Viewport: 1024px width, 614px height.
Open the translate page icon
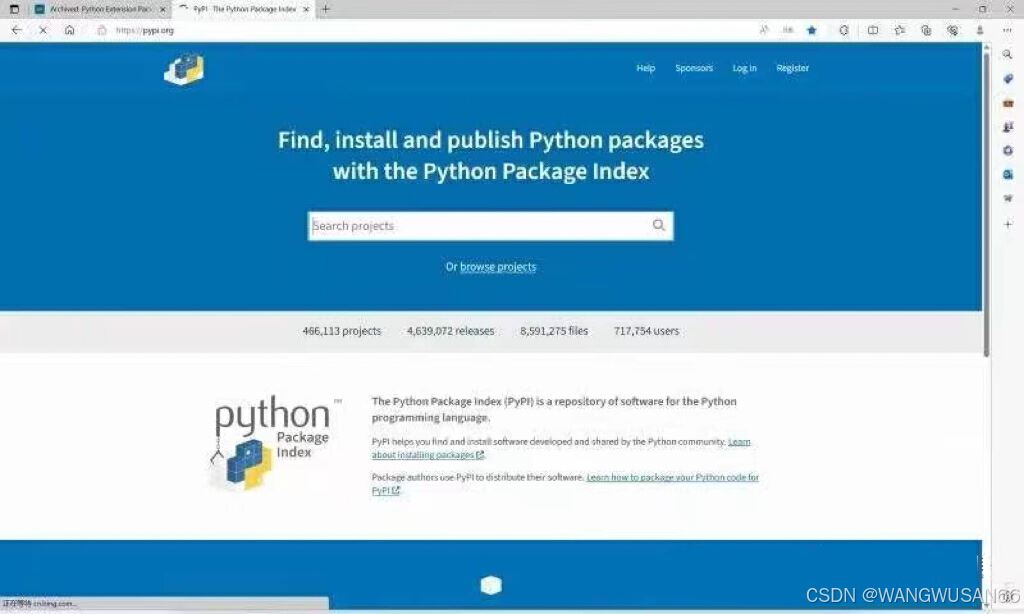(x=788, y=30)
